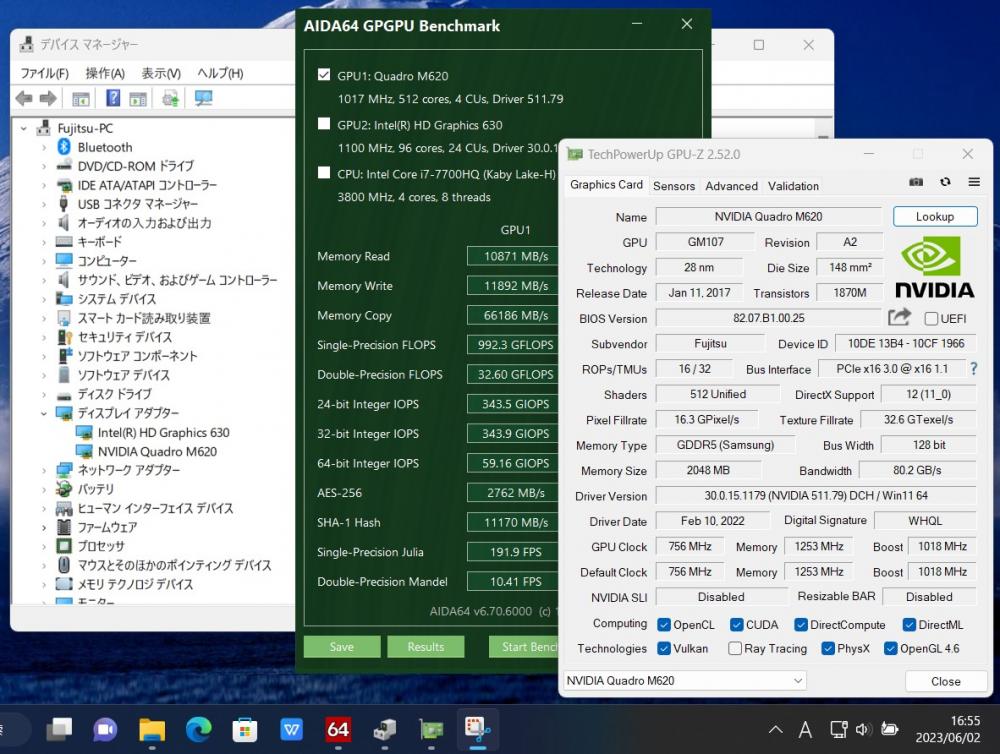Open Microsoft Store from the taskbar
This screenshot has width=1000, height=754.
click(245, 729)
